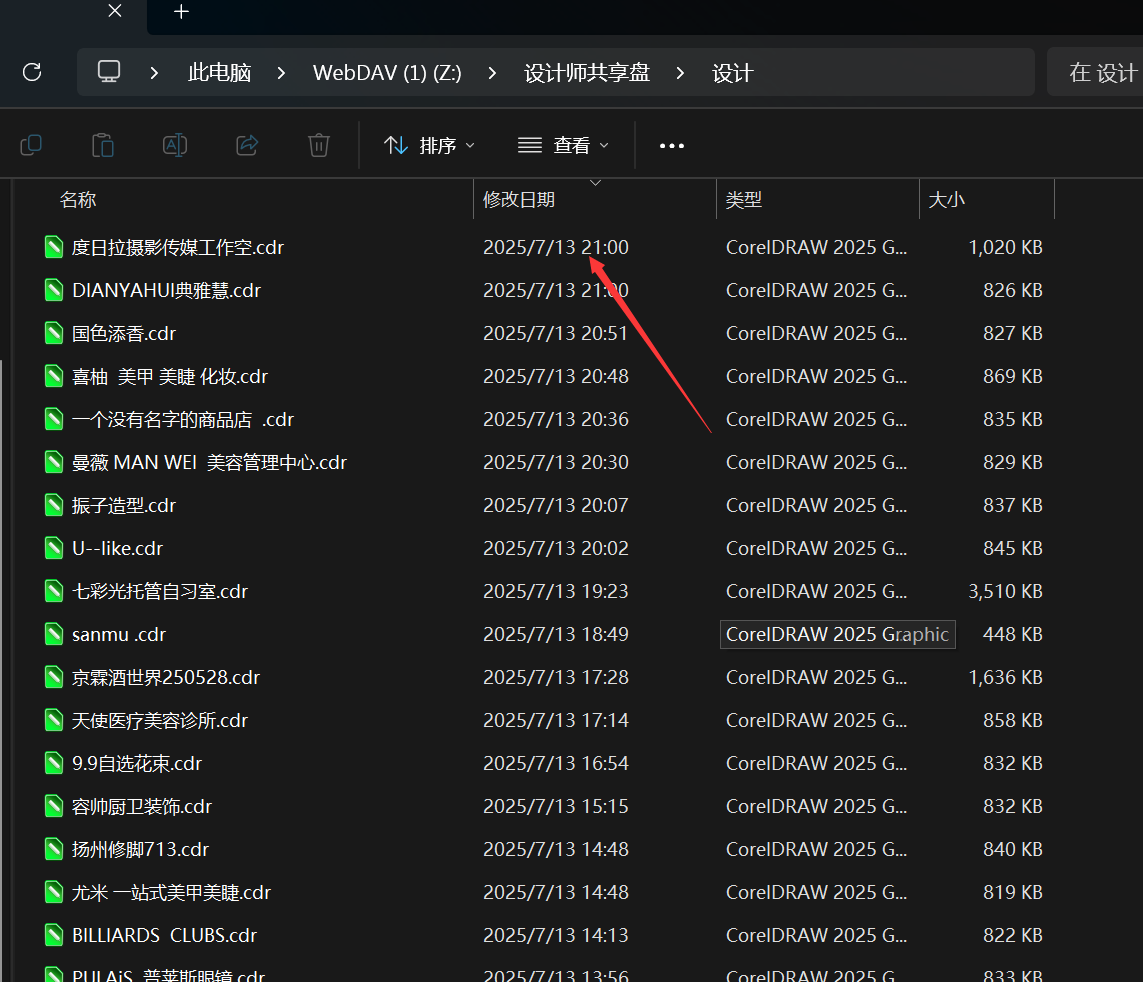Select the file name 国色添香.cdr
Screen dimensions: 1143x982
[124, 334]
